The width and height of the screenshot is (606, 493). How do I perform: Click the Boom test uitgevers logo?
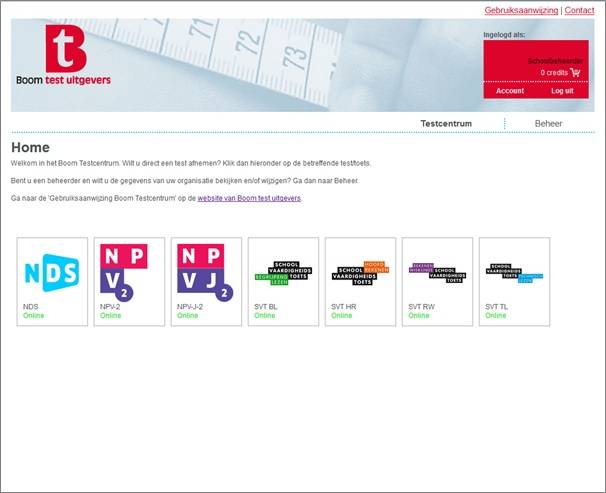pyautogui.click(x=64, y=57)
